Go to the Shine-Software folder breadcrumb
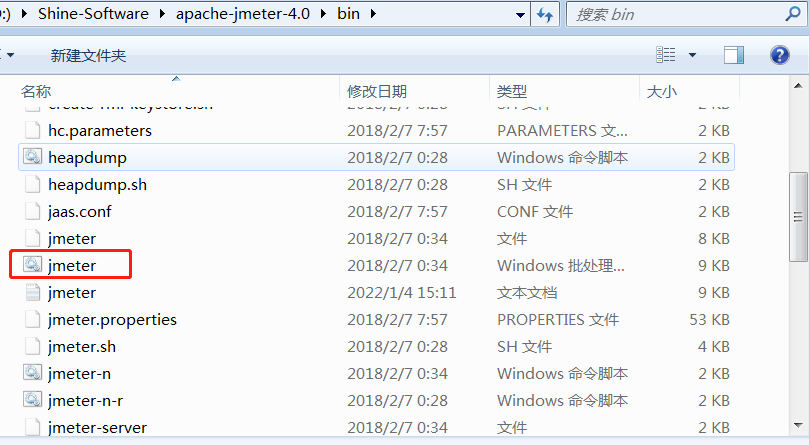 93,14
